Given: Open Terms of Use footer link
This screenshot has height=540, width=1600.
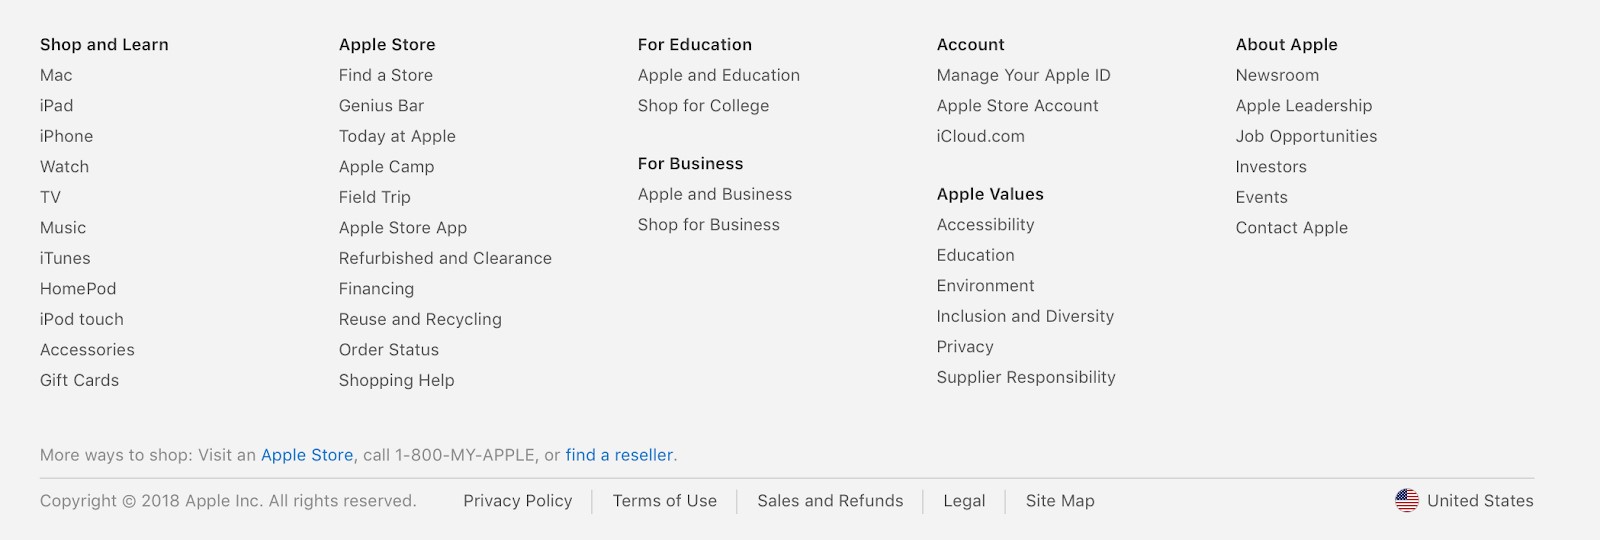Looking at the screenshot, I should [x=664, y=501].
